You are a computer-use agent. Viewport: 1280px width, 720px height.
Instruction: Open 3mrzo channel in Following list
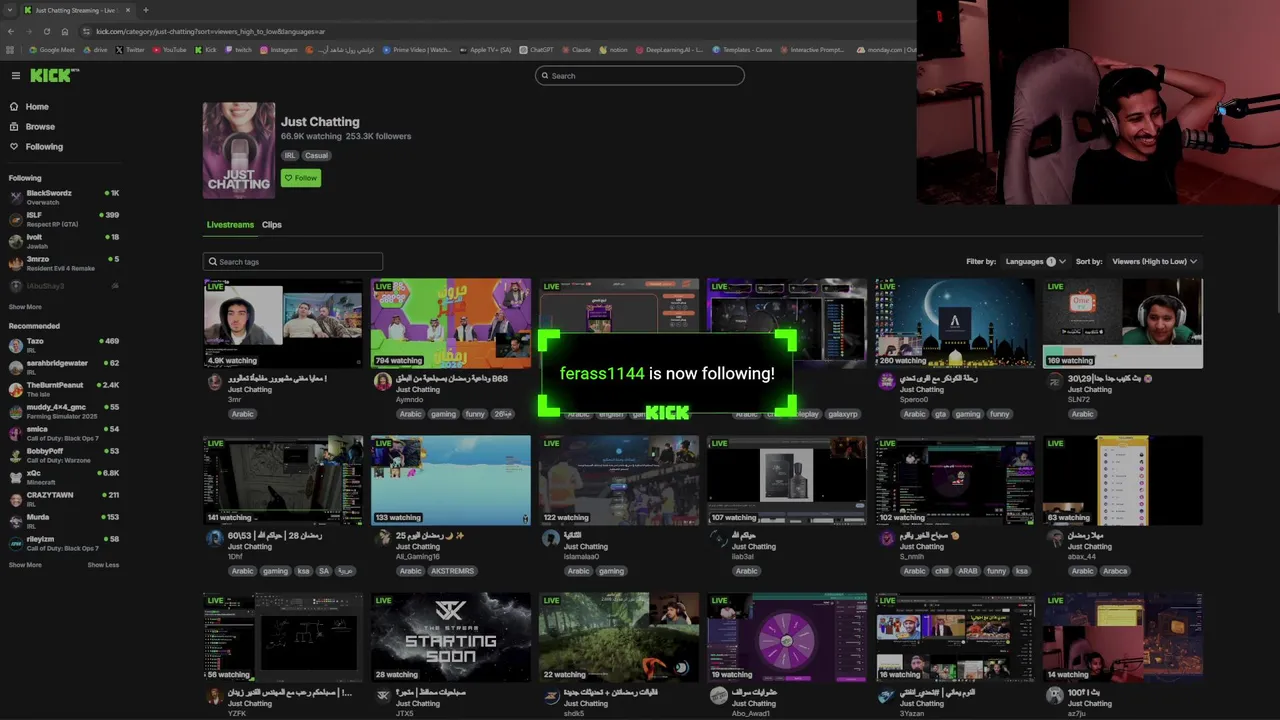pyautogui.click(x=64, y=263)
